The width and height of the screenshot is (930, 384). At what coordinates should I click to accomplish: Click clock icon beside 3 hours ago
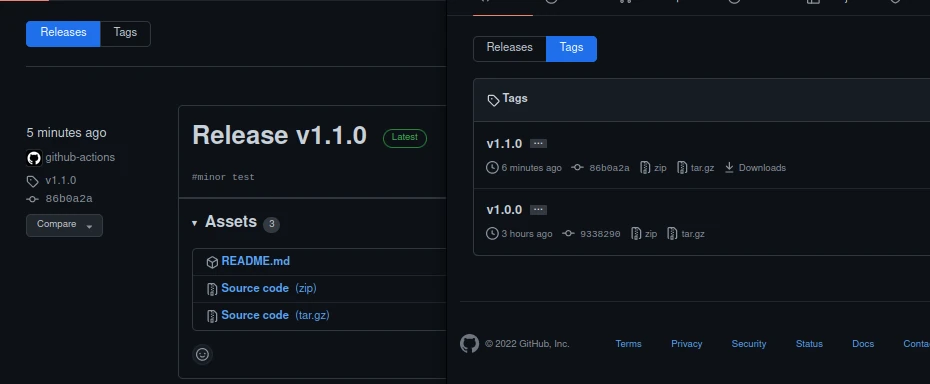[492, 234]
